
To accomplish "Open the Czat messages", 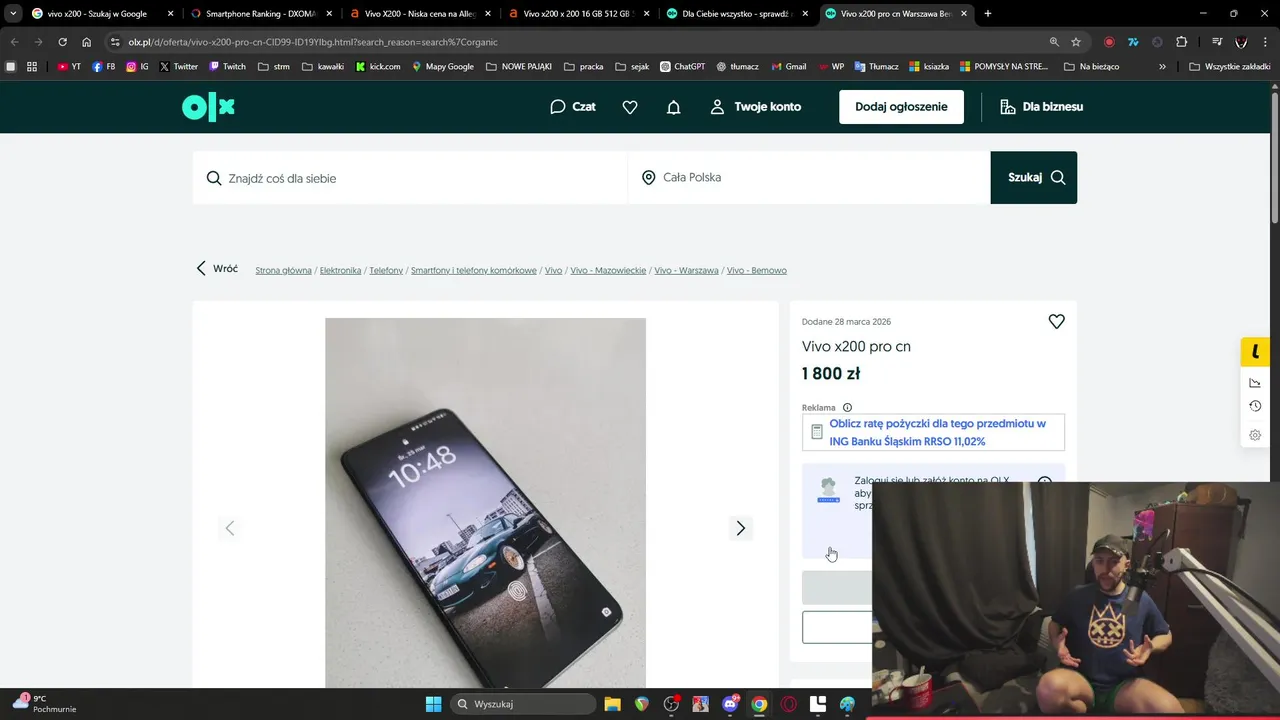I will [573, 107].
